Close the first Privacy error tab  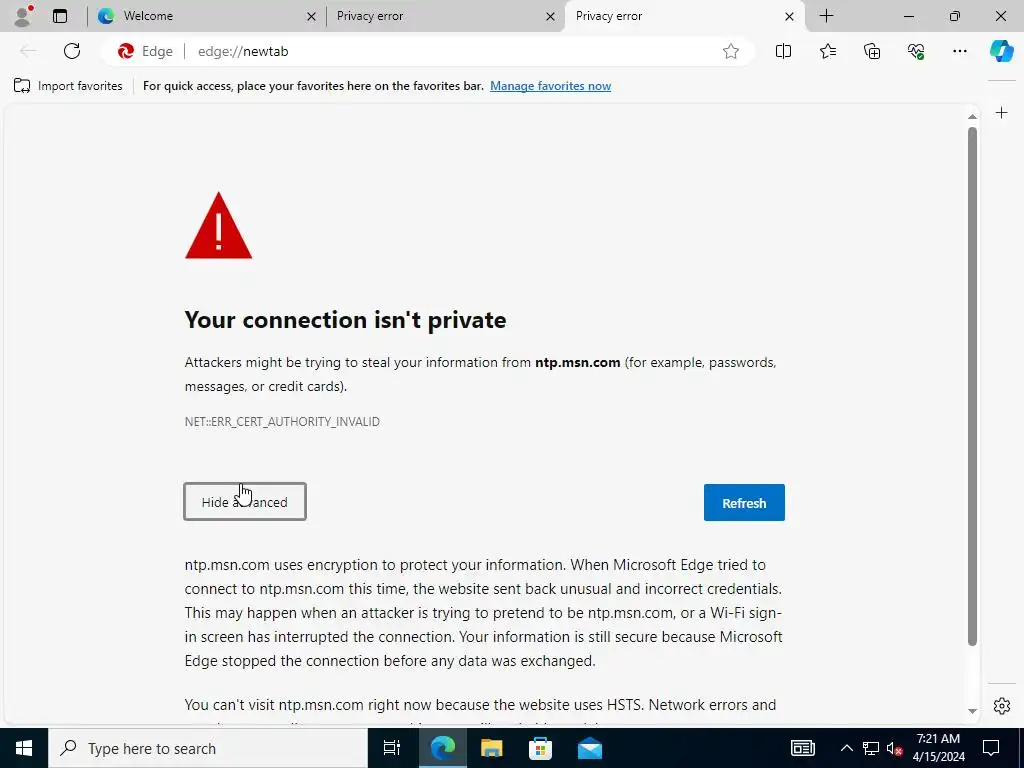pos(551,16)
